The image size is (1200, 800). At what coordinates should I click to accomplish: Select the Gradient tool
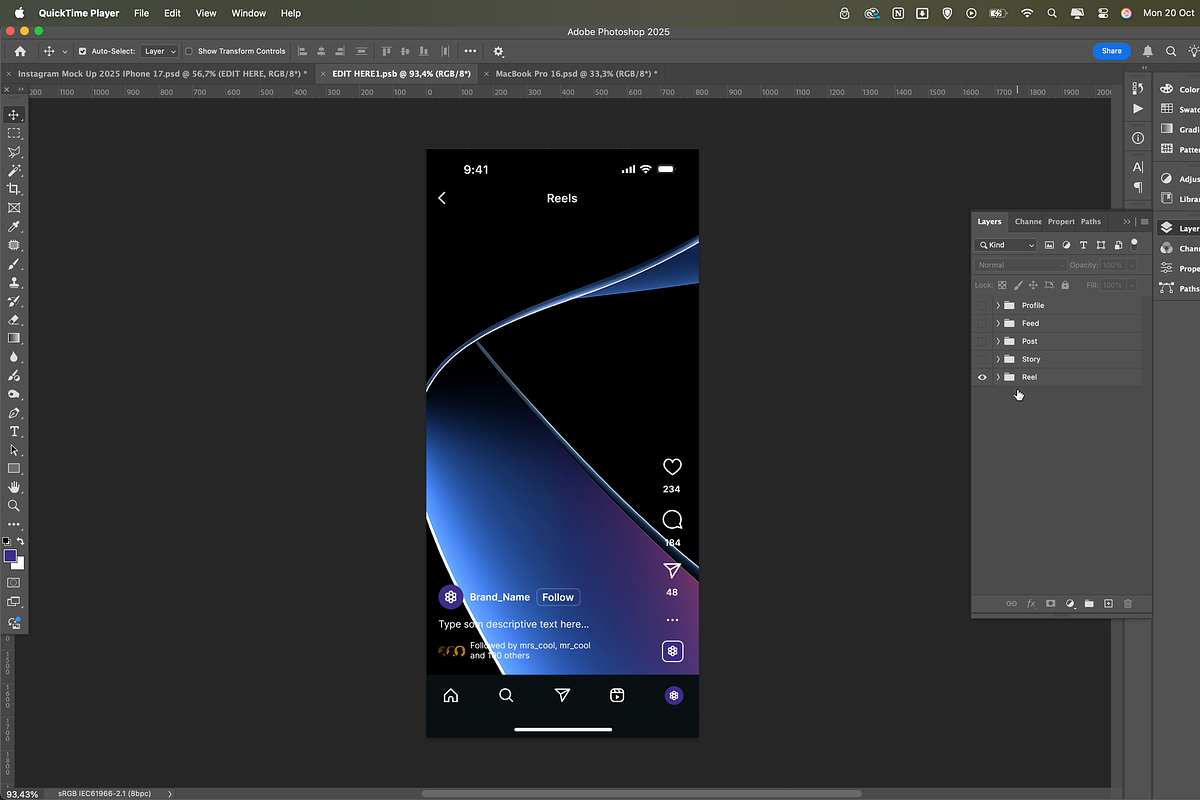tap(14, 338)
